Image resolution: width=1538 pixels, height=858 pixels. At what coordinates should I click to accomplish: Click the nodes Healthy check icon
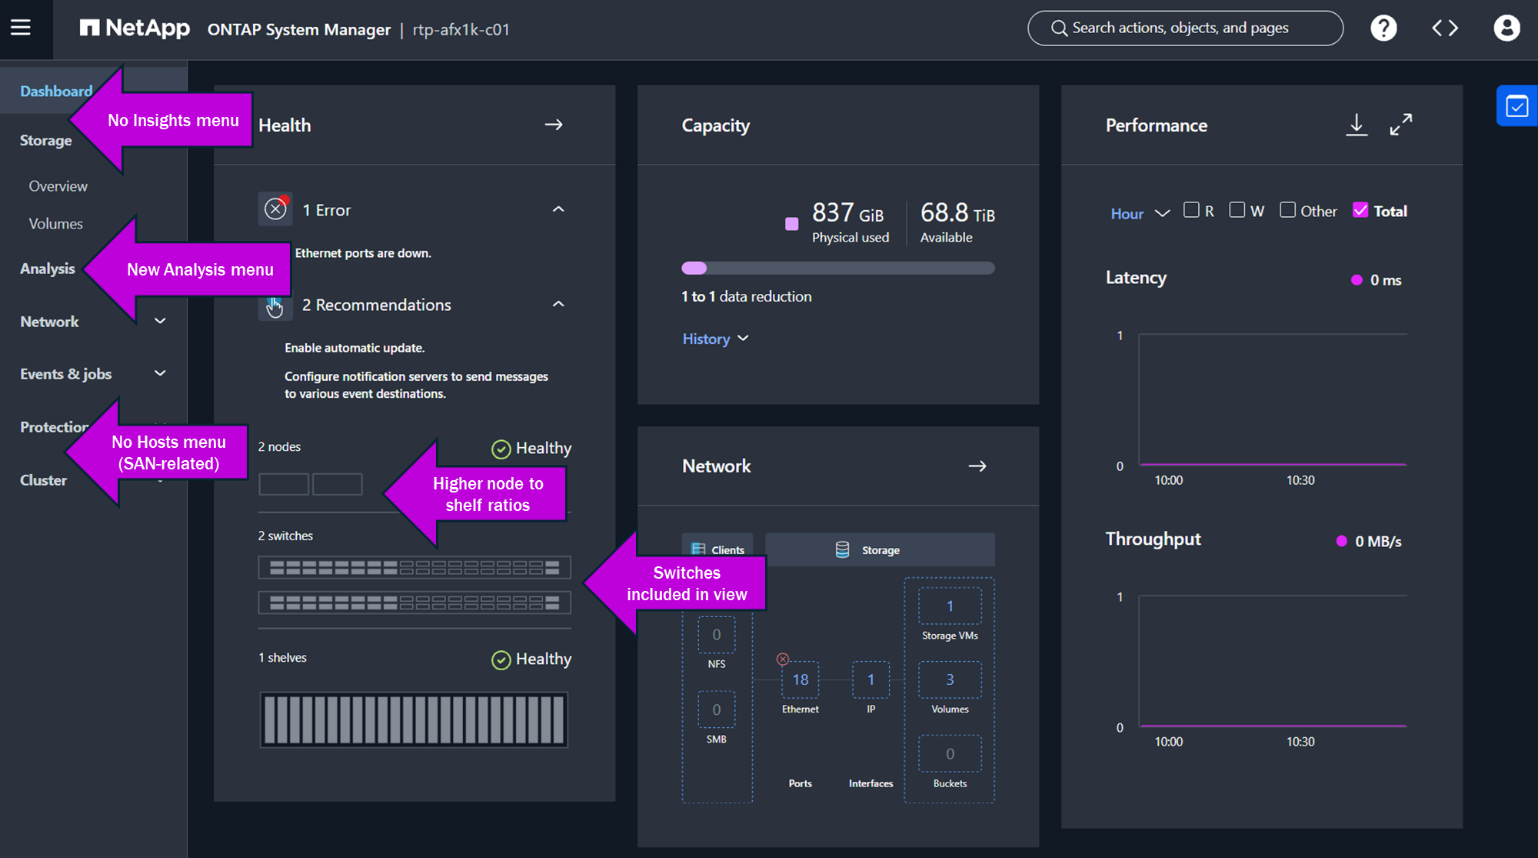[x=501, y=449]
